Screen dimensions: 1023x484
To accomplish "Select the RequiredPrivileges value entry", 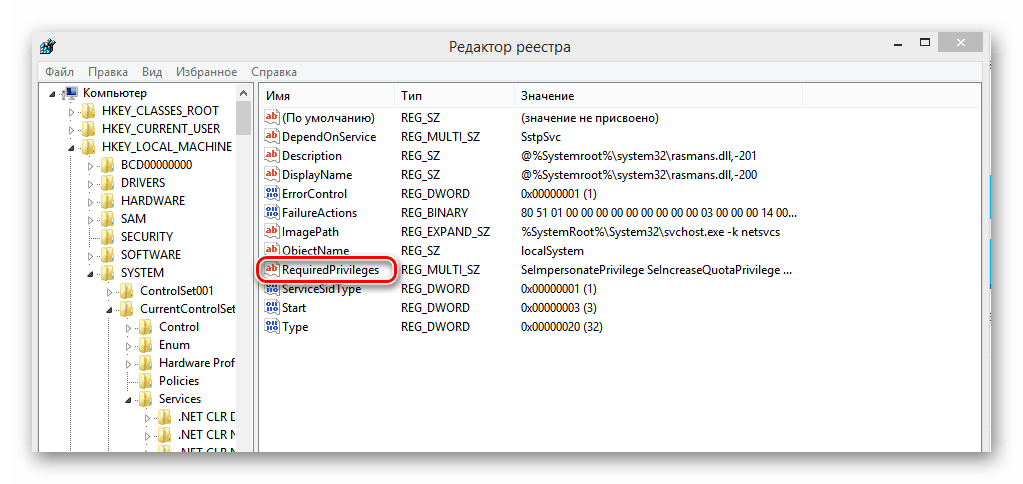I will point(330,270).
